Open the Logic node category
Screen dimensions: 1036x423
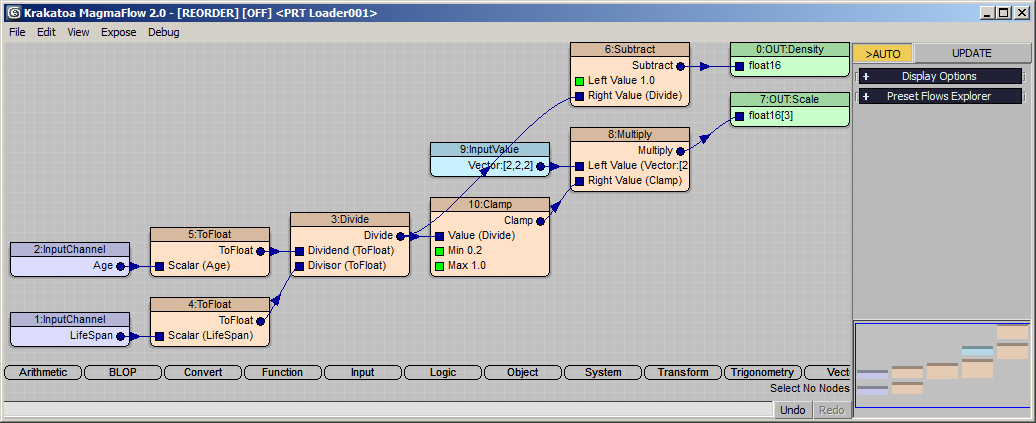(443, 373)
